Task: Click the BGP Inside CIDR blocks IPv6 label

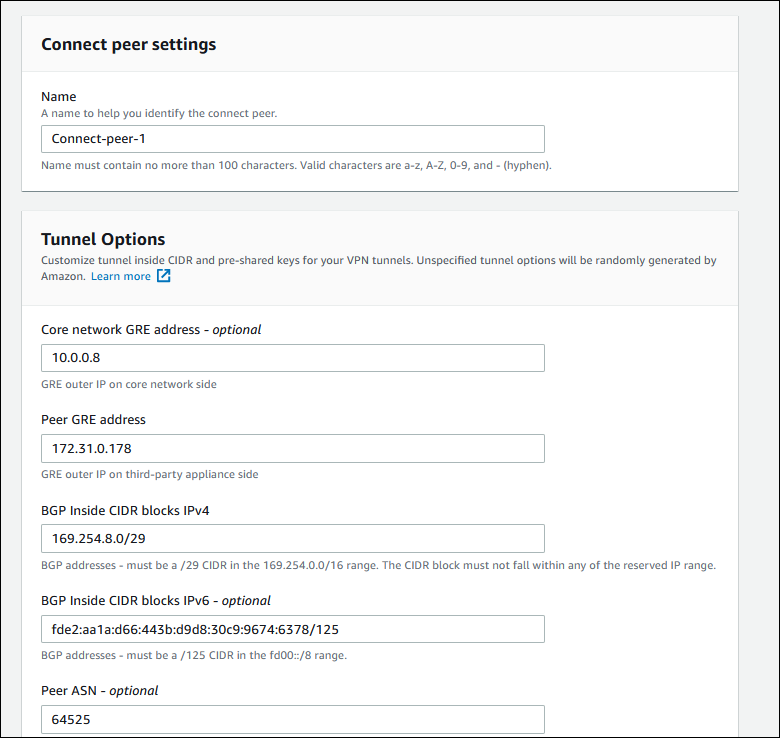Action: pos(155,600)
